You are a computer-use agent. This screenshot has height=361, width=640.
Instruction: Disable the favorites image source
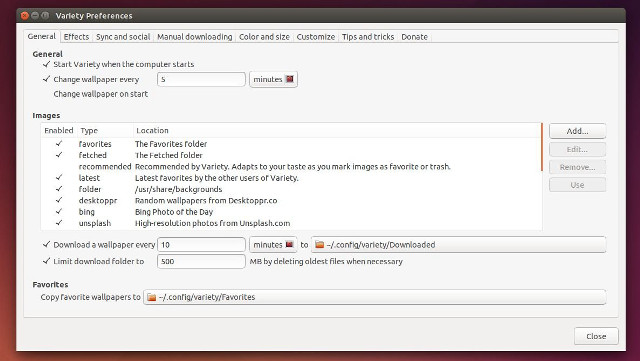coord(59,144)
